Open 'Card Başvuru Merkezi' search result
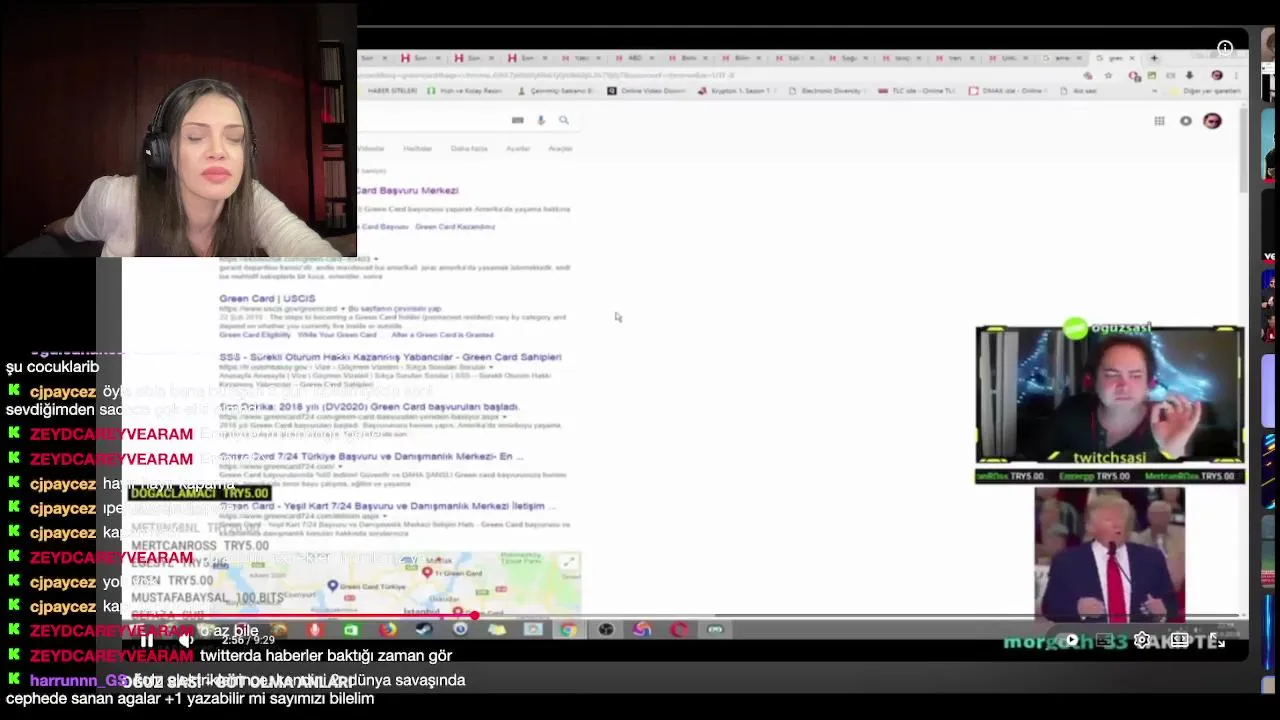This screenshot has height=720, width=1280. tap(407, 190)
